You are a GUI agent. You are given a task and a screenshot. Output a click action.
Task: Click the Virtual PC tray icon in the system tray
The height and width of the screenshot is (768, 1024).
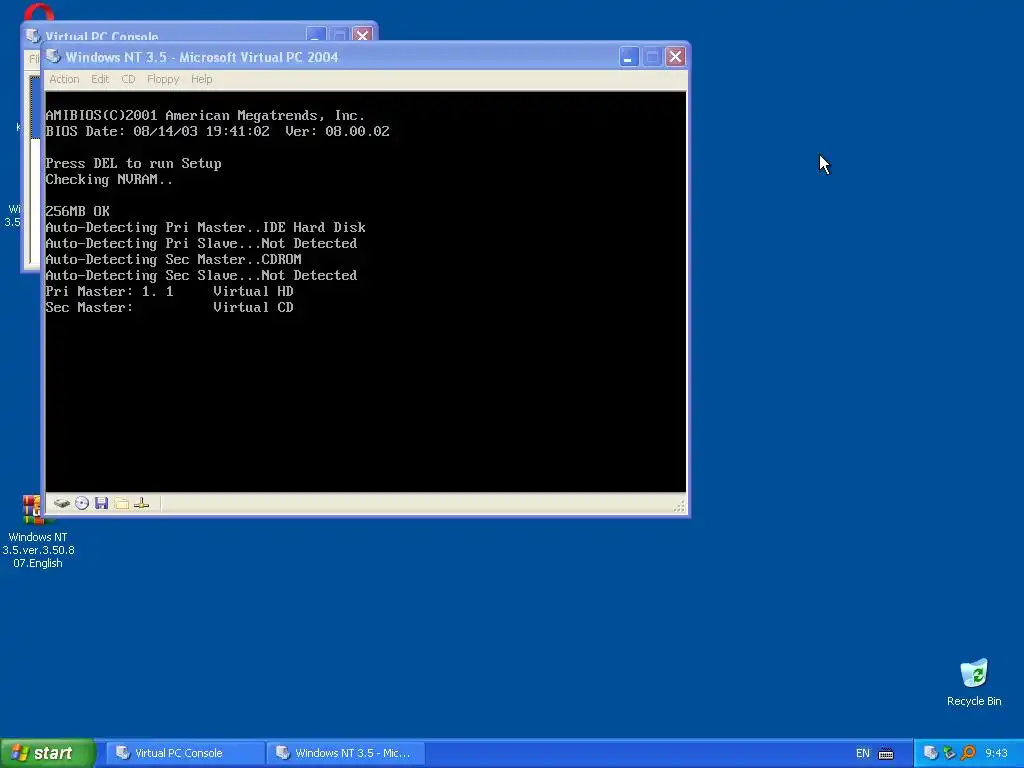(x=931, y=753)
